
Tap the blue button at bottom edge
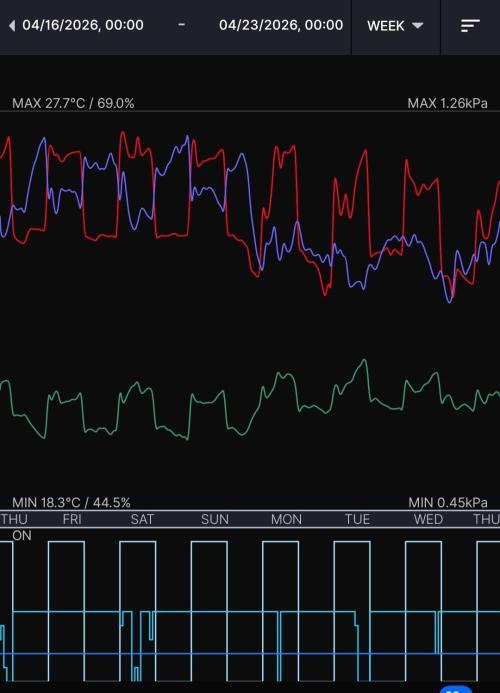click(456, 689)
